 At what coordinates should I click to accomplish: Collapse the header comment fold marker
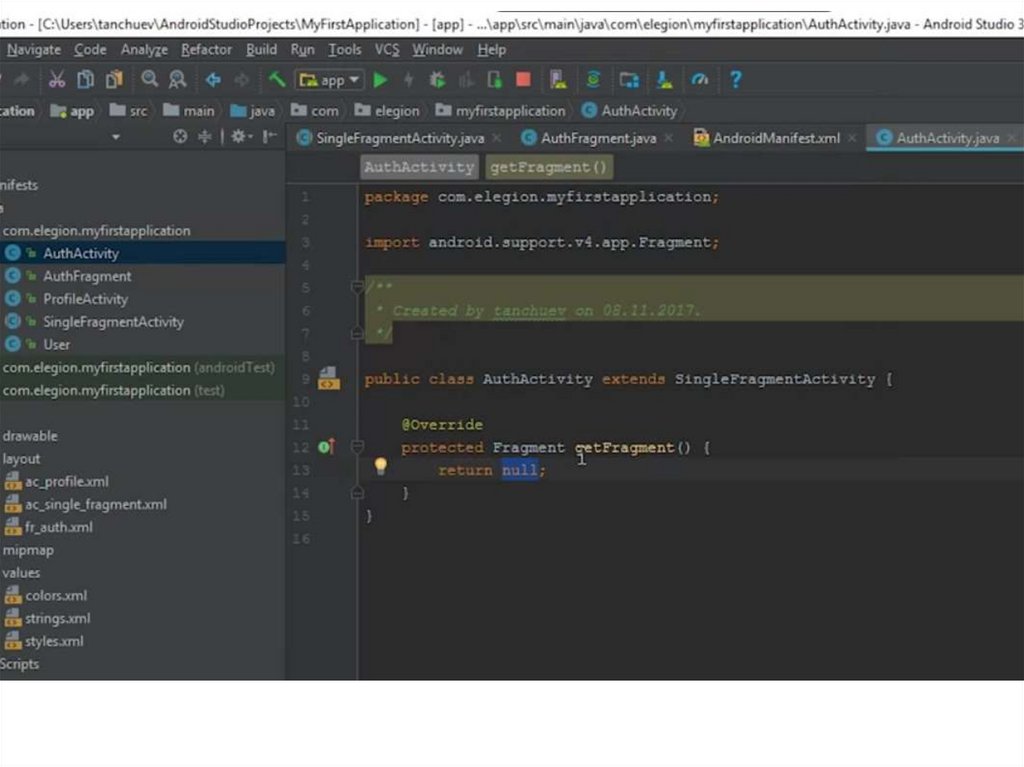[x=357, y=288]
